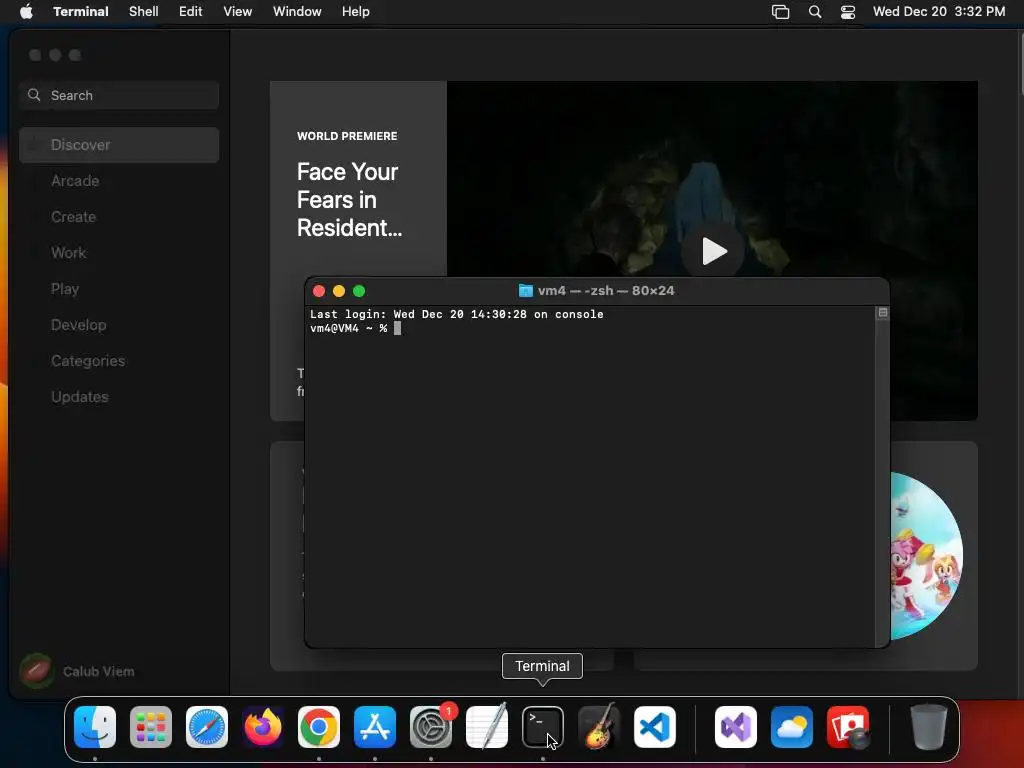1024x768 pixels.
Task: Zoom the Terminal window with green button
Action: pos(359,291)
